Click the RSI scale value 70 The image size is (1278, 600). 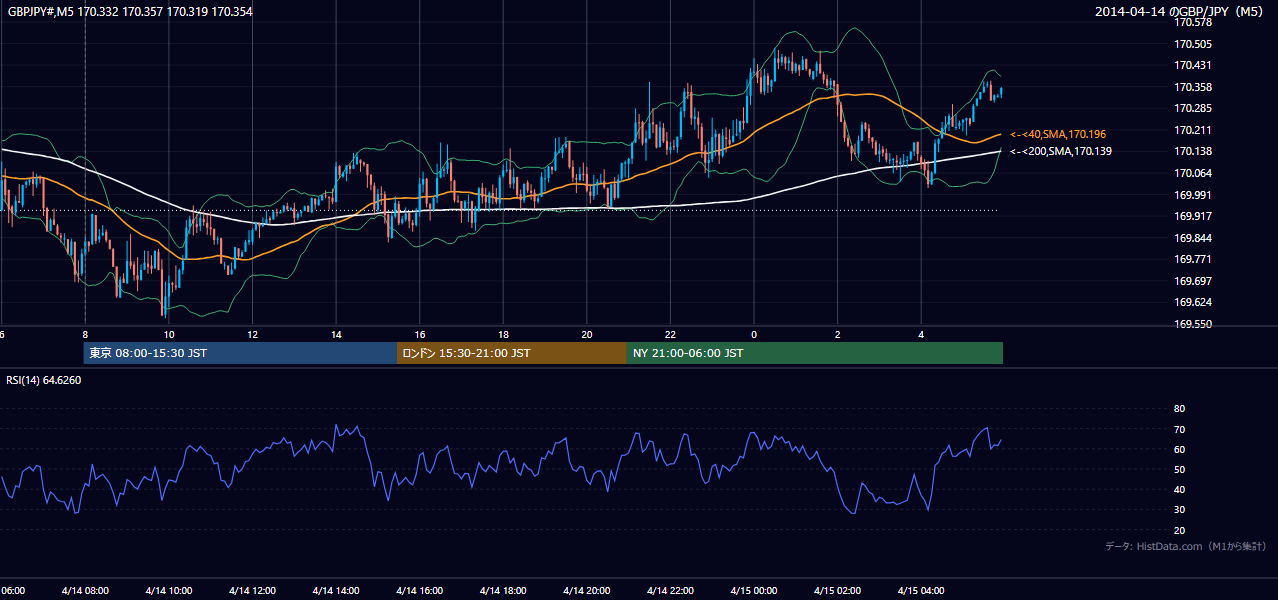point(1179,429)
